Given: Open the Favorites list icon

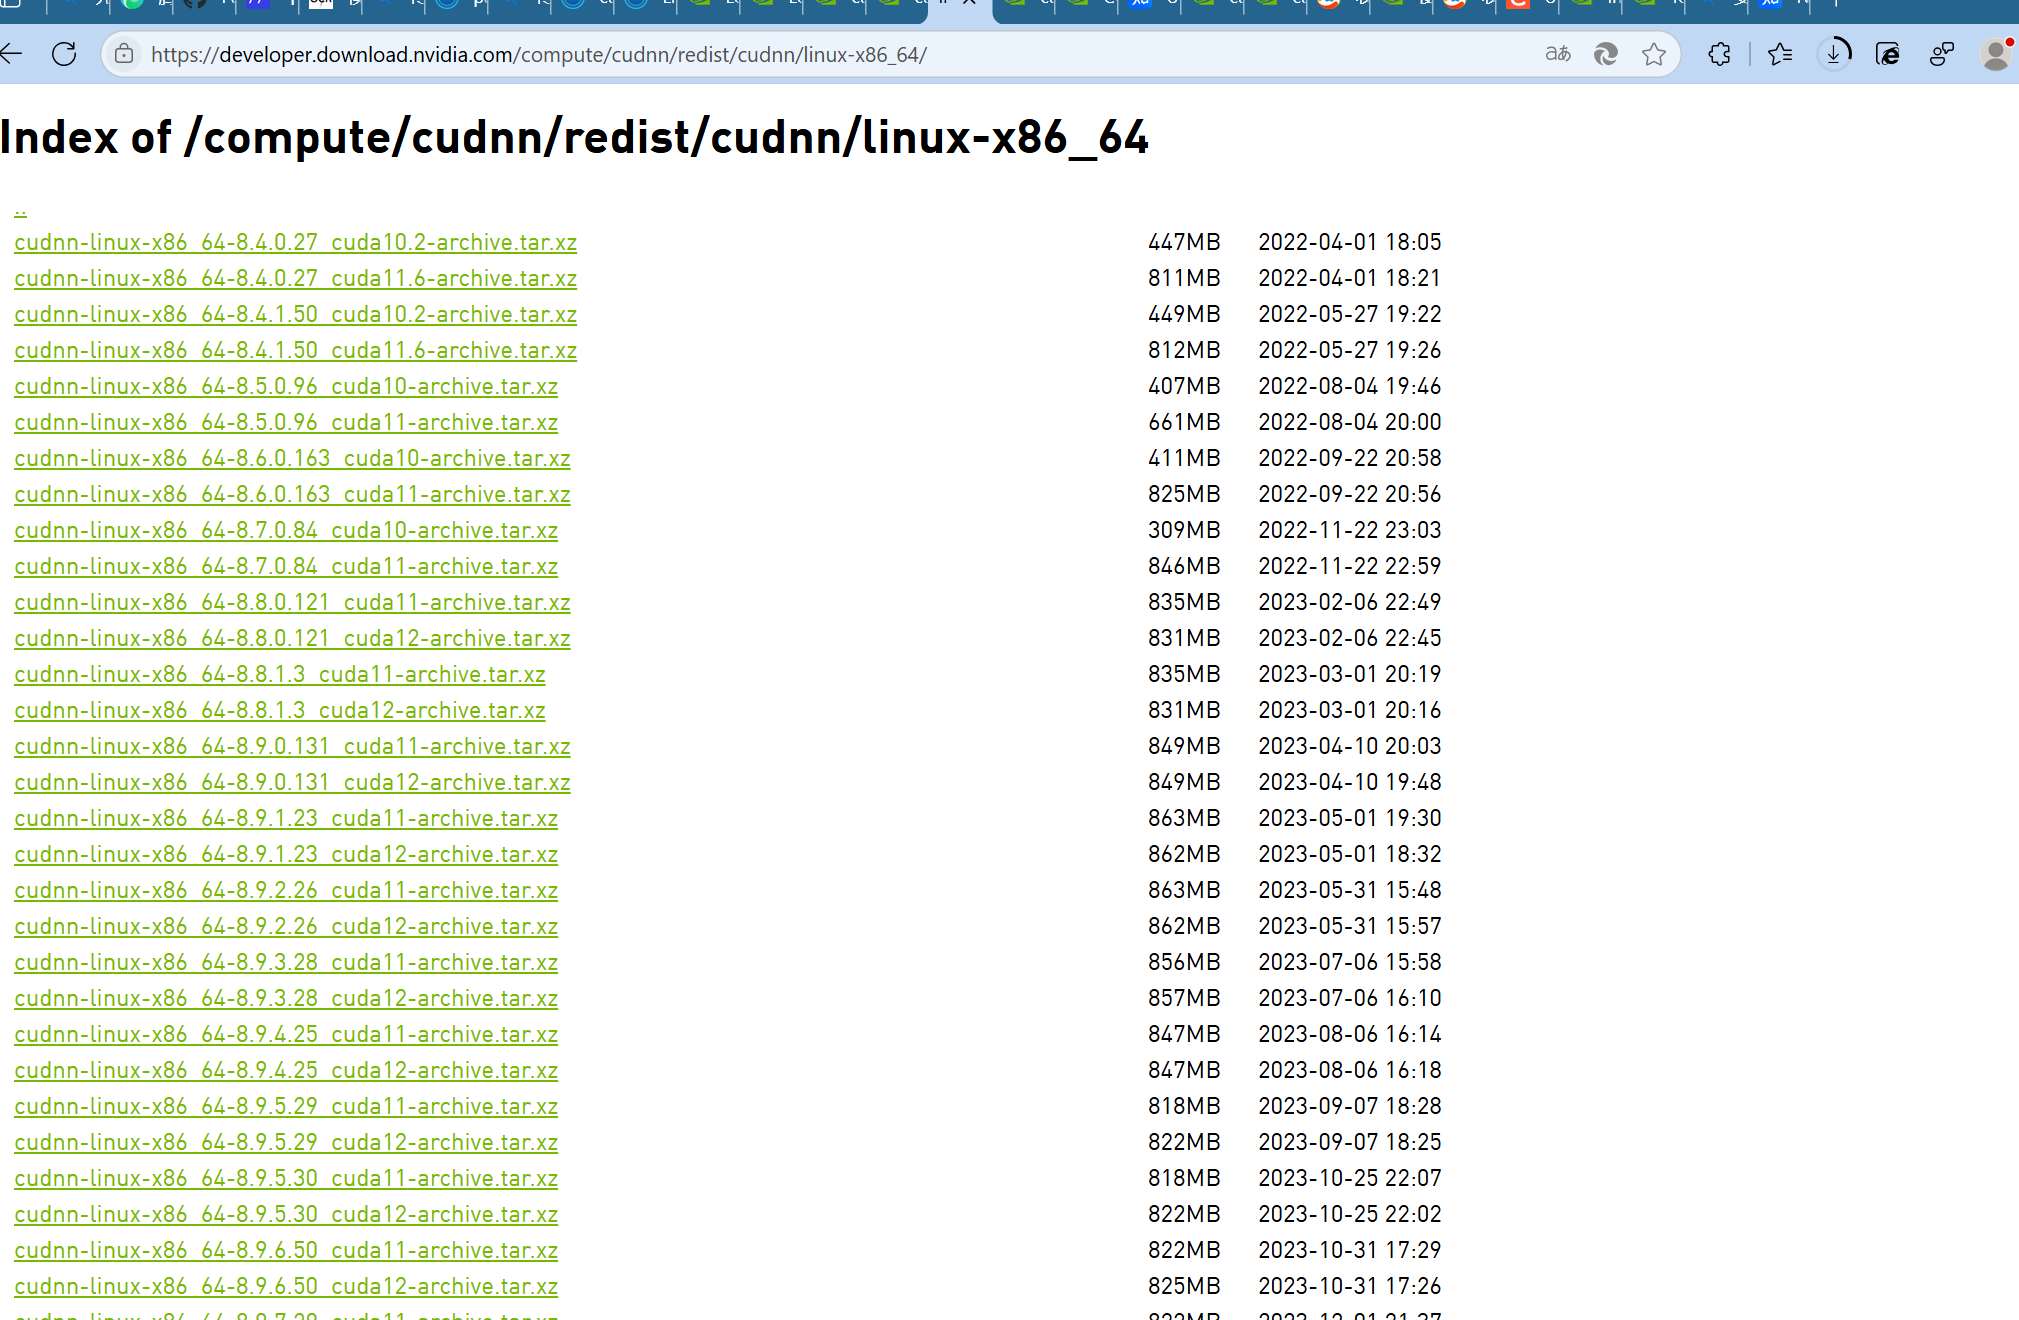Looking at the screenshot, I should (1780, 54).
